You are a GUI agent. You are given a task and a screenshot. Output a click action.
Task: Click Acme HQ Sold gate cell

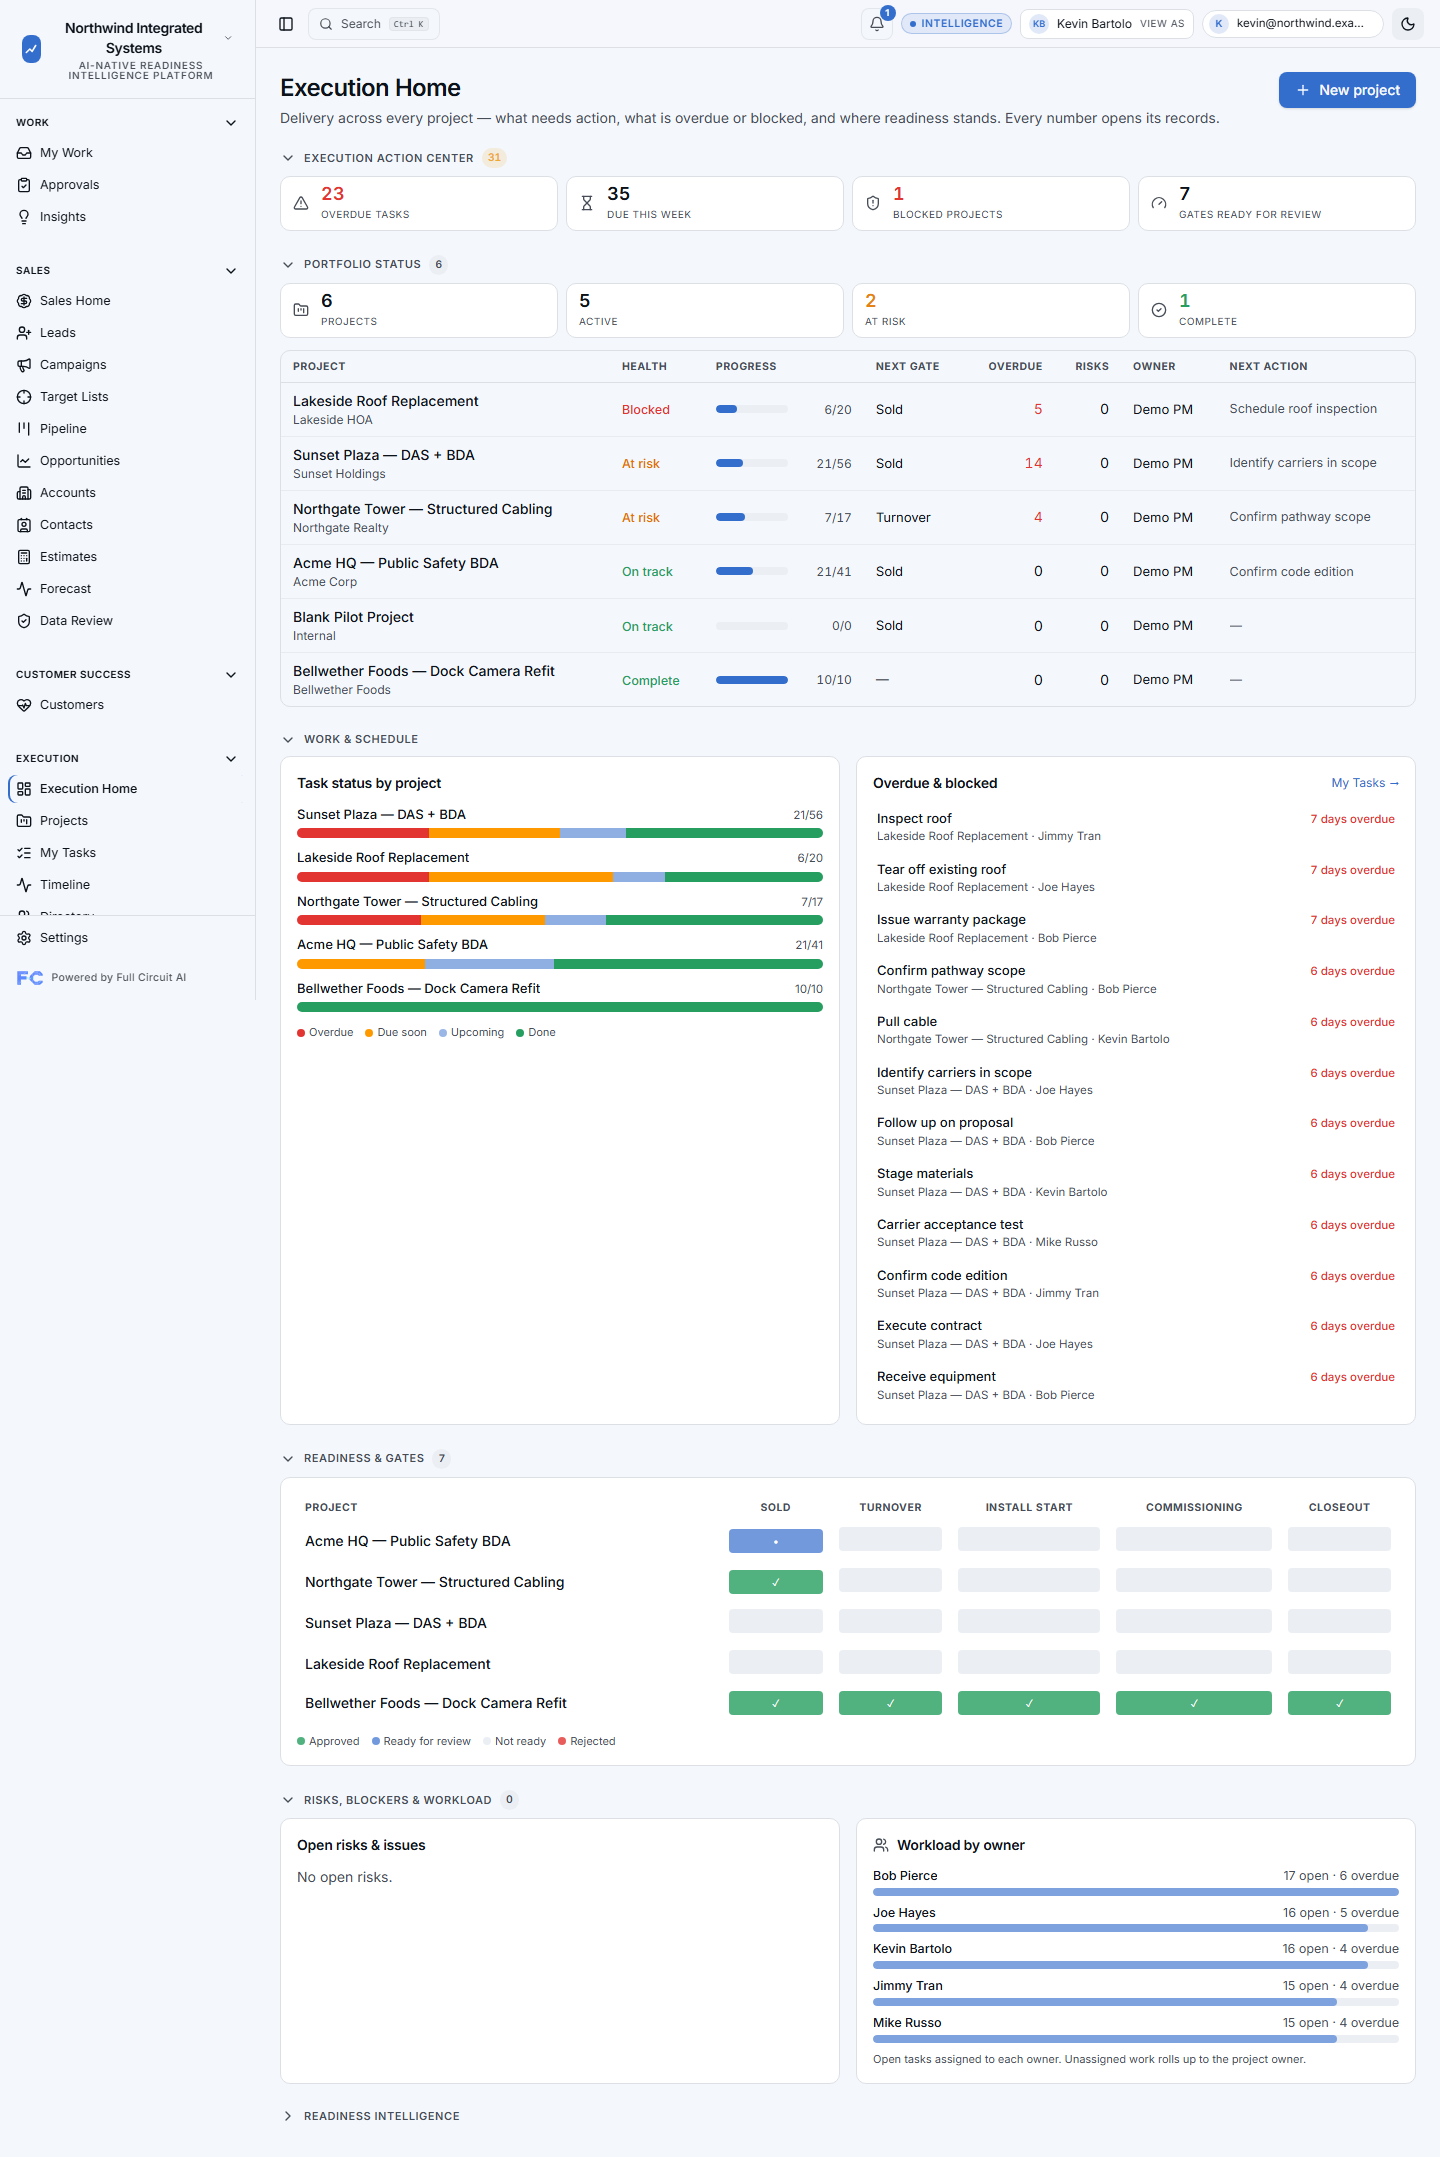(x=776, y=1541)
